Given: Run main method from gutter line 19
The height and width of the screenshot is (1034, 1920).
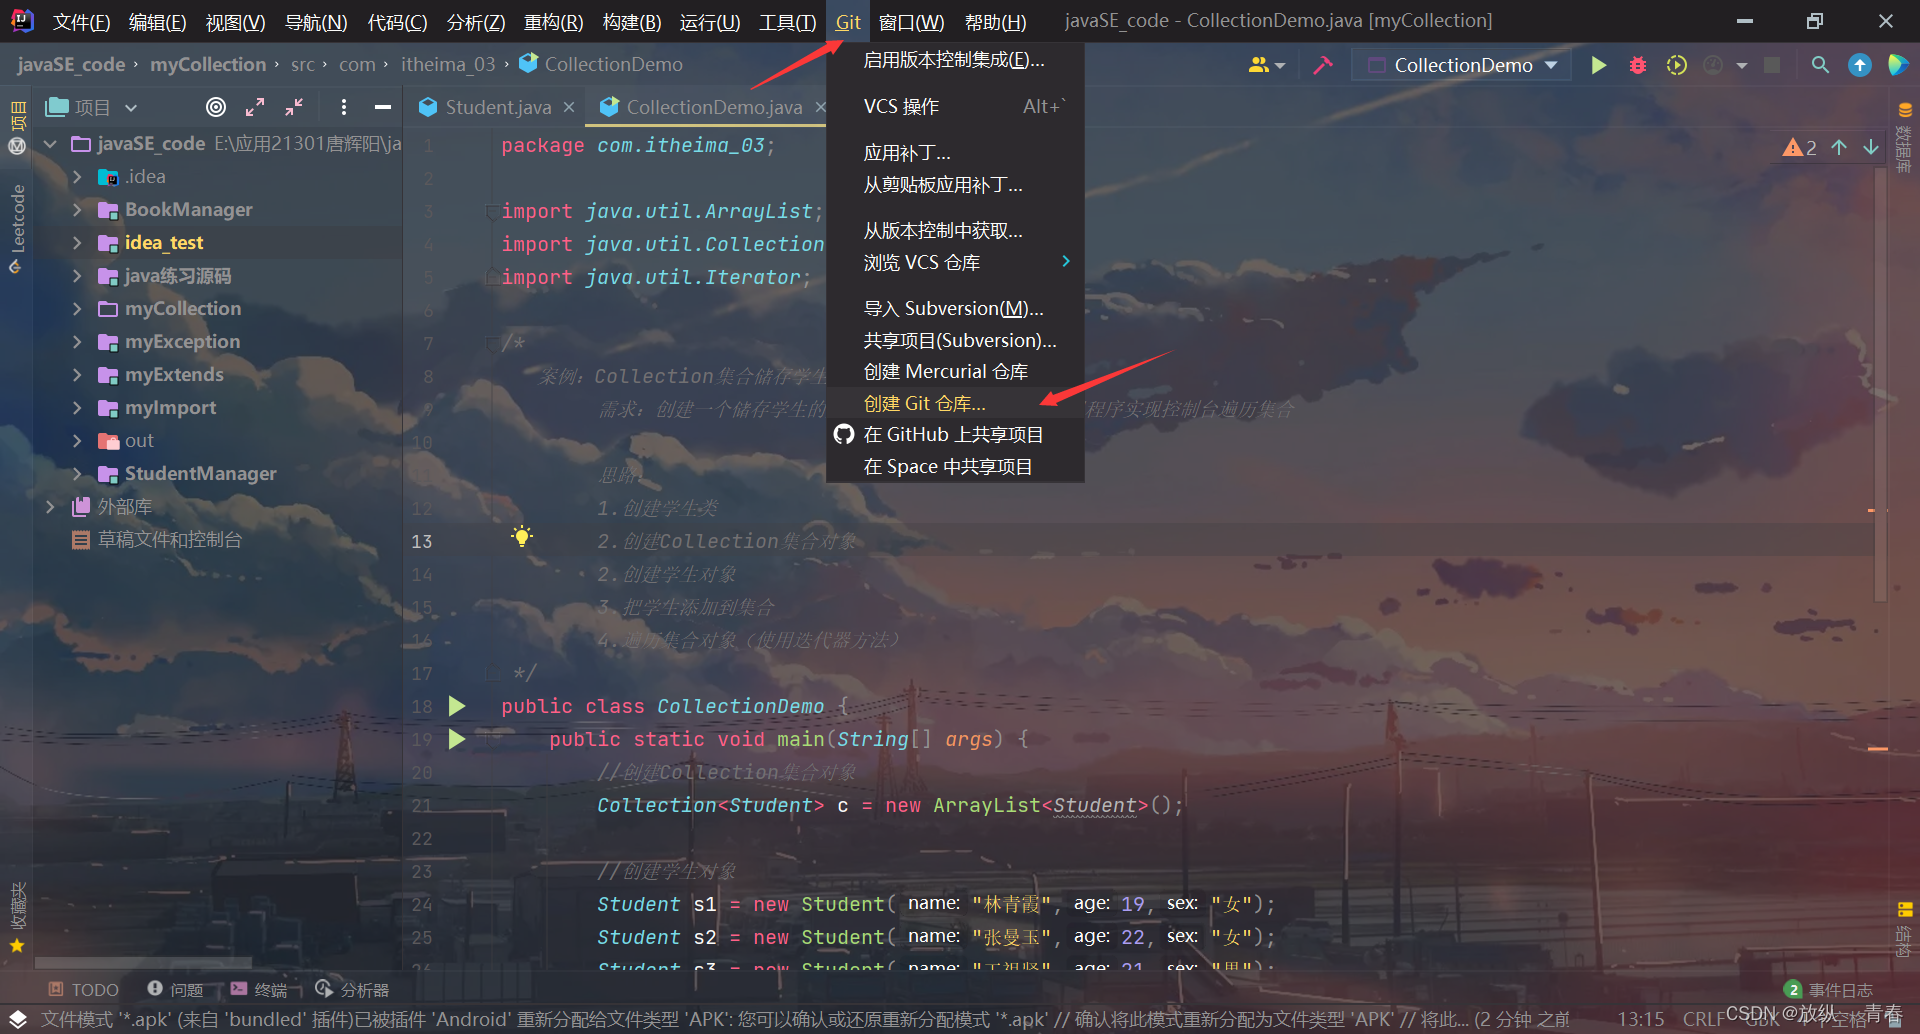Looking at the screenshot, I should coord(457,739).
